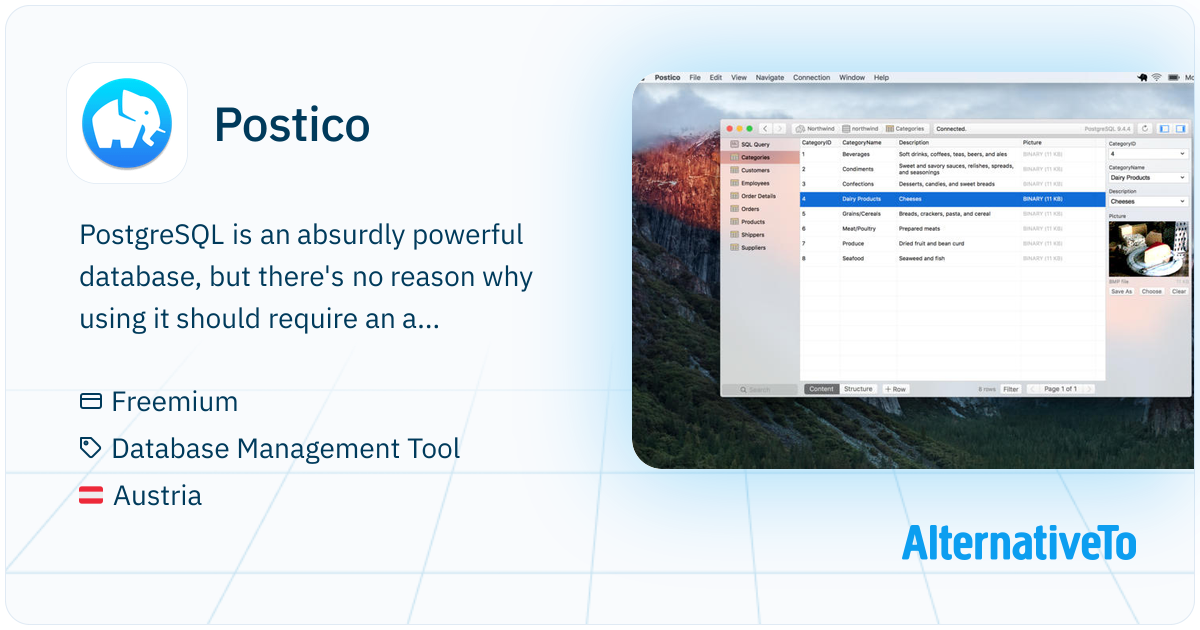Viewport: 1200px width, 630px height.
Task: Click the CategoryName column header
Action: [868, 143]
